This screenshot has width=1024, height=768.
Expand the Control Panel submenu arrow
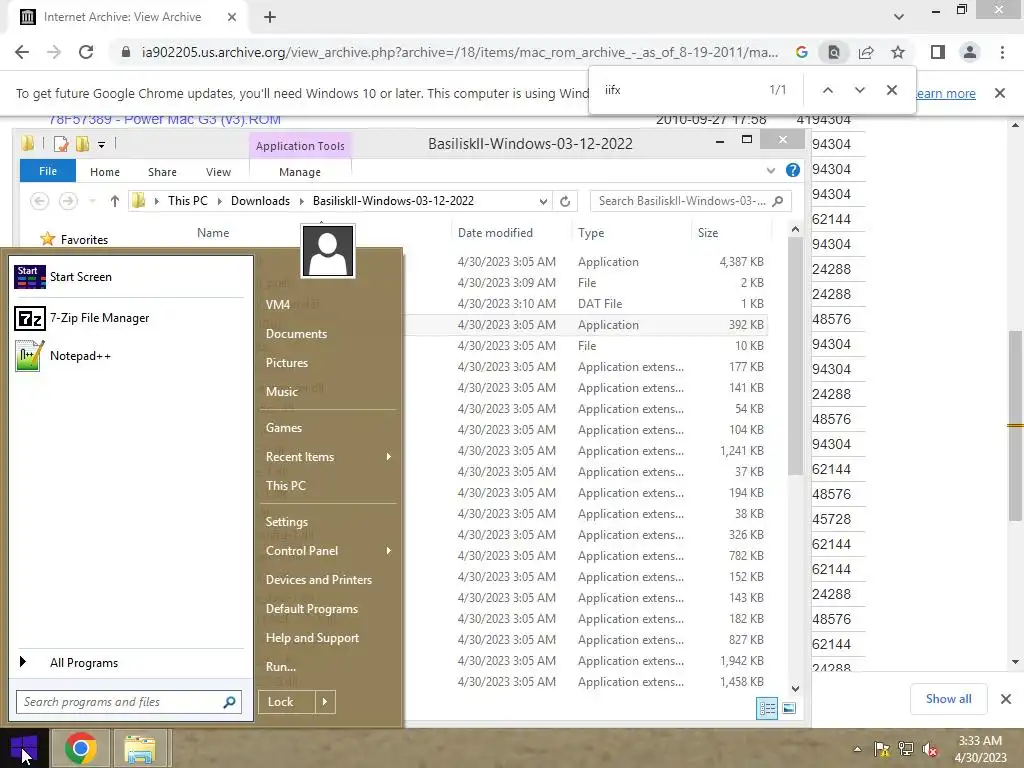pos(389,551)
